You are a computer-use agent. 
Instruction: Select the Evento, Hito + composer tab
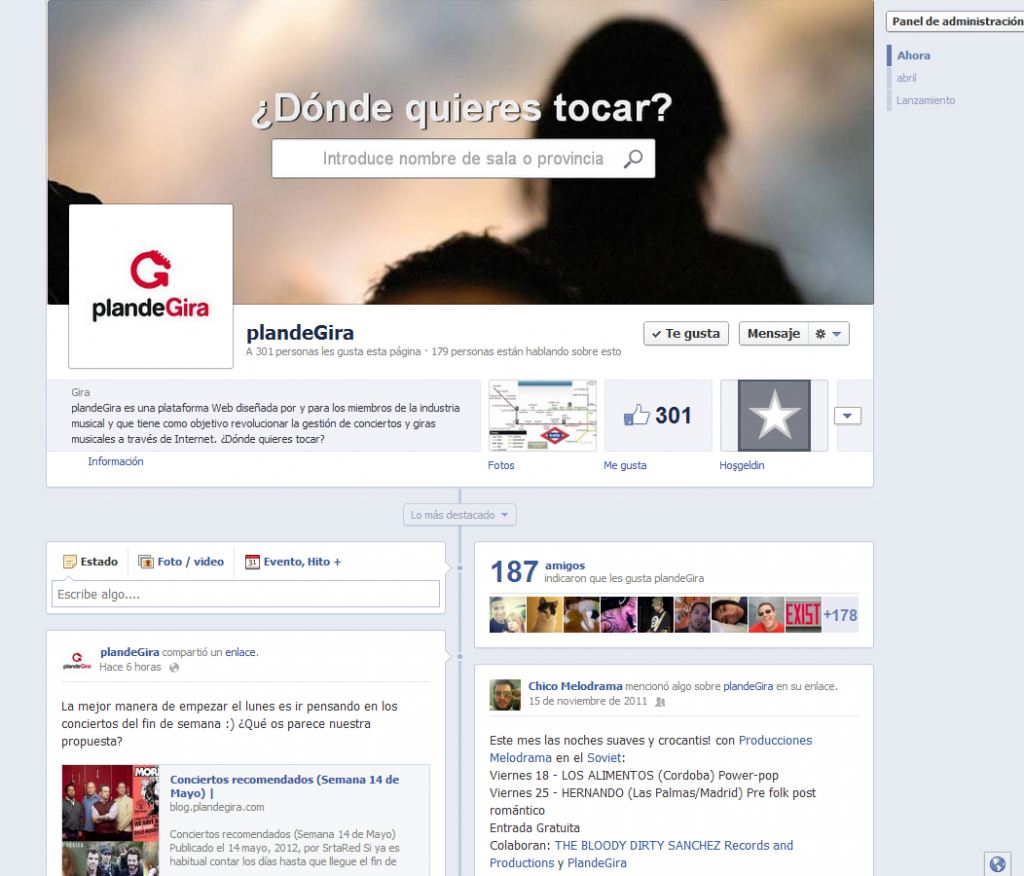(293, 562)
